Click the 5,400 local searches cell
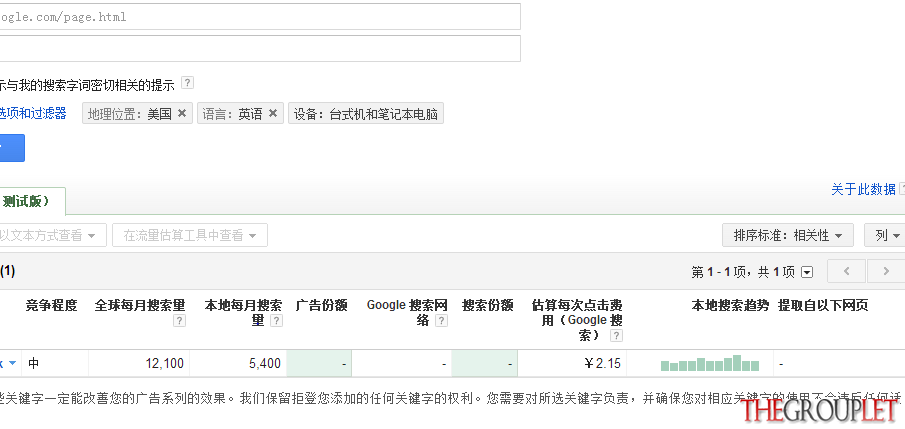This screenshot has height=429, width=905. click(x=238, y=364)
